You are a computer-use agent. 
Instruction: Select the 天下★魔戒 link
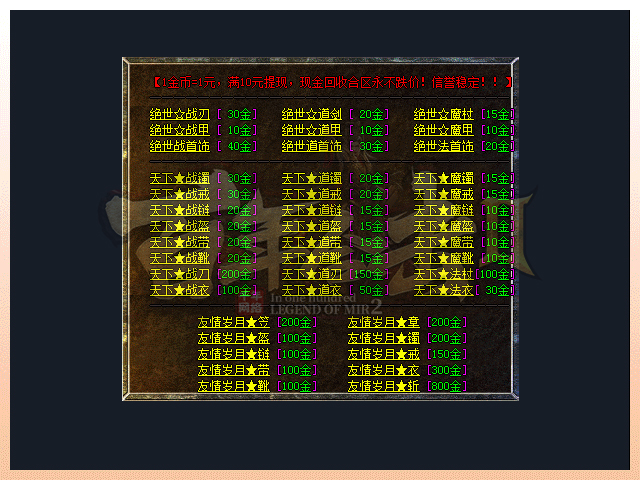coord(444,194)
